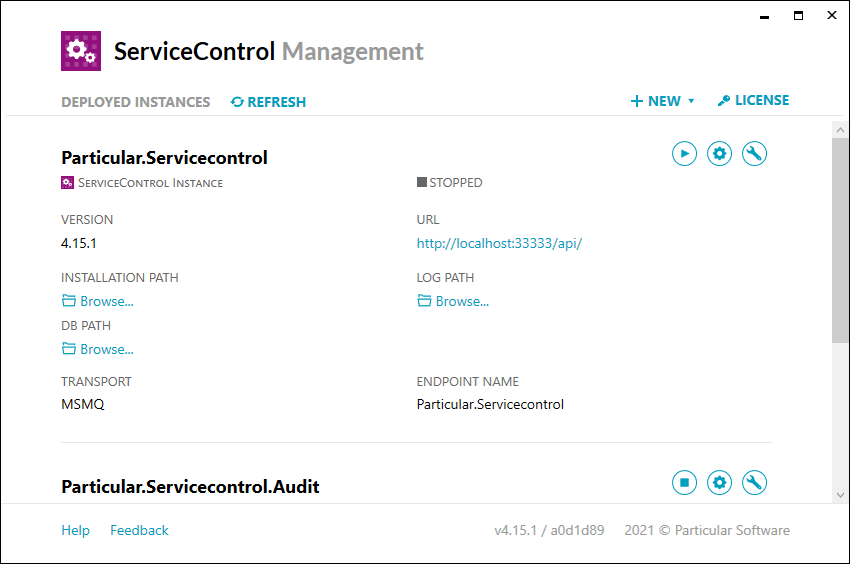
Task: Open advanced wrench options for Particular.Servicecontrol
Action: coord(754,153)
